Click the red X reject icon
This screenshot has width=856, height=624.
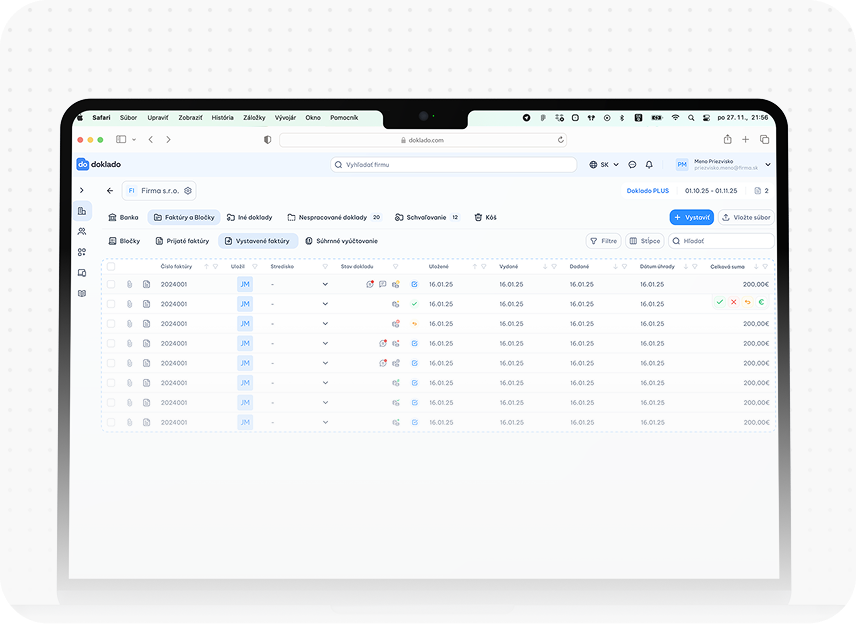(x=734, y=302)
